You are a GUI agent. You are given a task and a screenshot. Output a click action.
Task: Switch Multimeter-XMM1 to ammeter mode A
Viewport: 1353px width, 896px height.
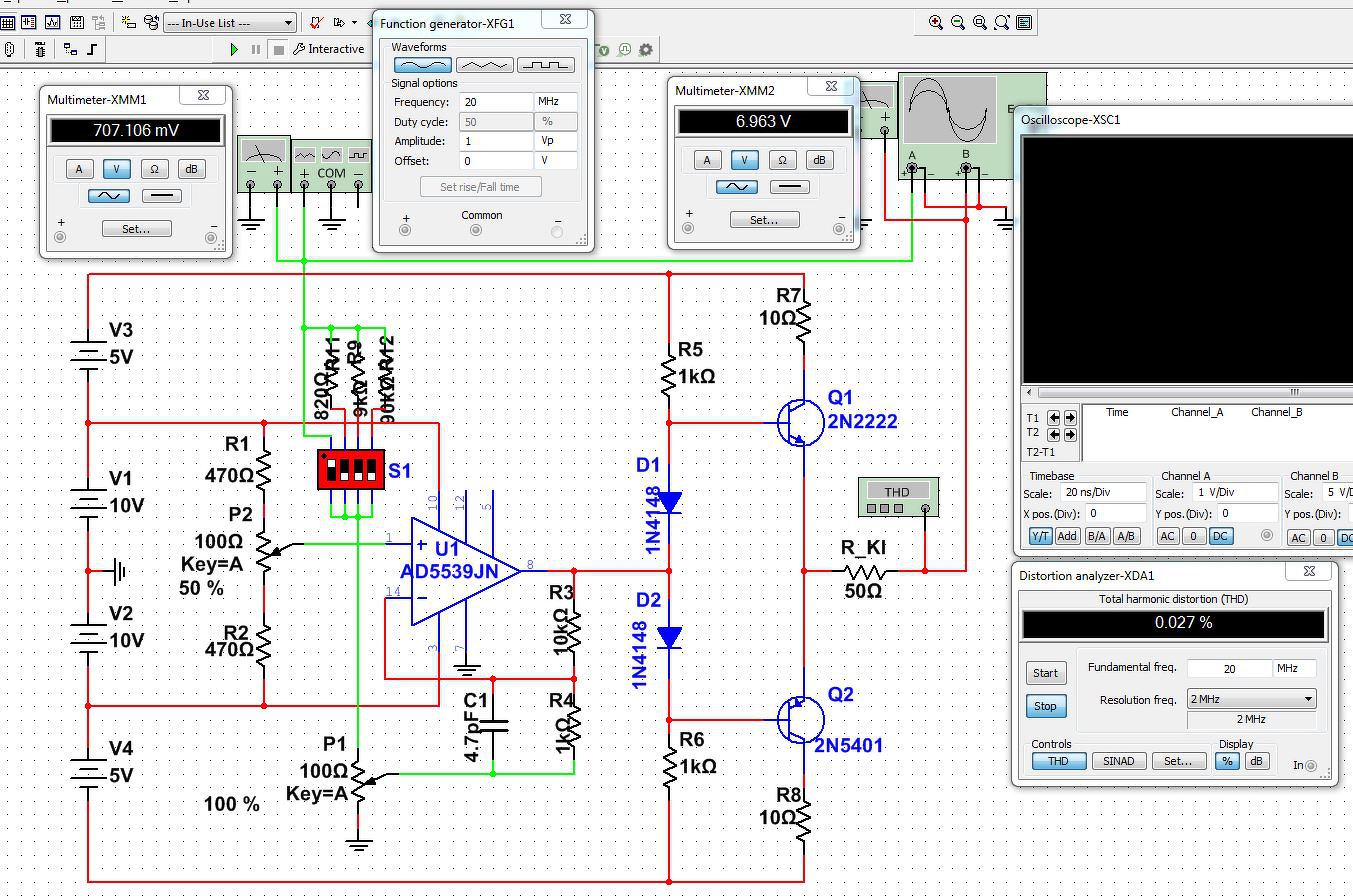point(79,169)
